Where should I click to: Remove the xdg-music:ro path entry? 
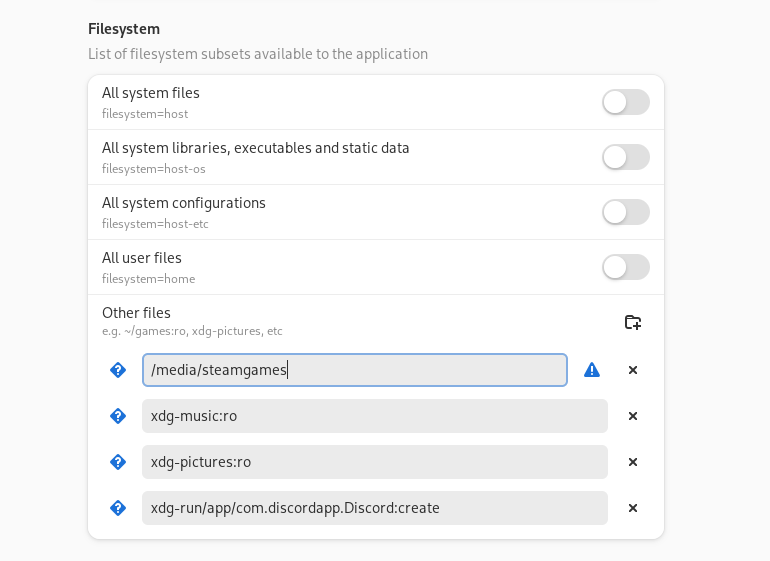click(633, 416)
